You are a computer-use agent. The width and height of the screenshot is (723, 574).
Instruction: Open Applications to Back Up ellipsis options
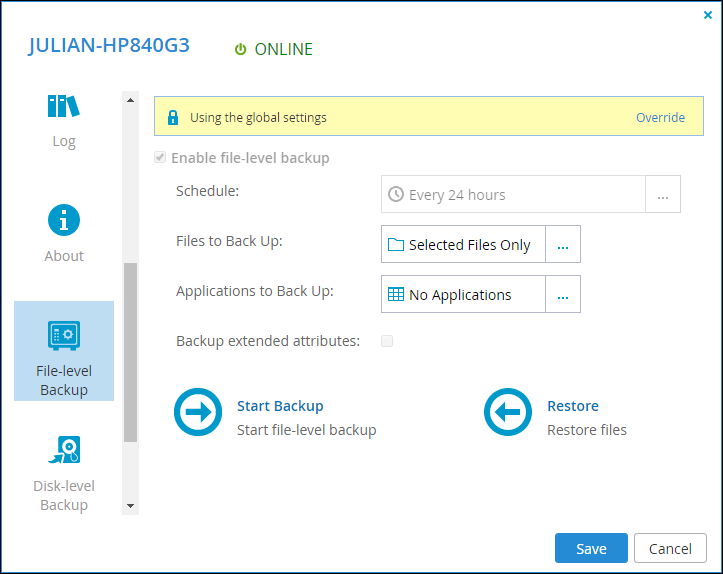click(x=563, y=294)
